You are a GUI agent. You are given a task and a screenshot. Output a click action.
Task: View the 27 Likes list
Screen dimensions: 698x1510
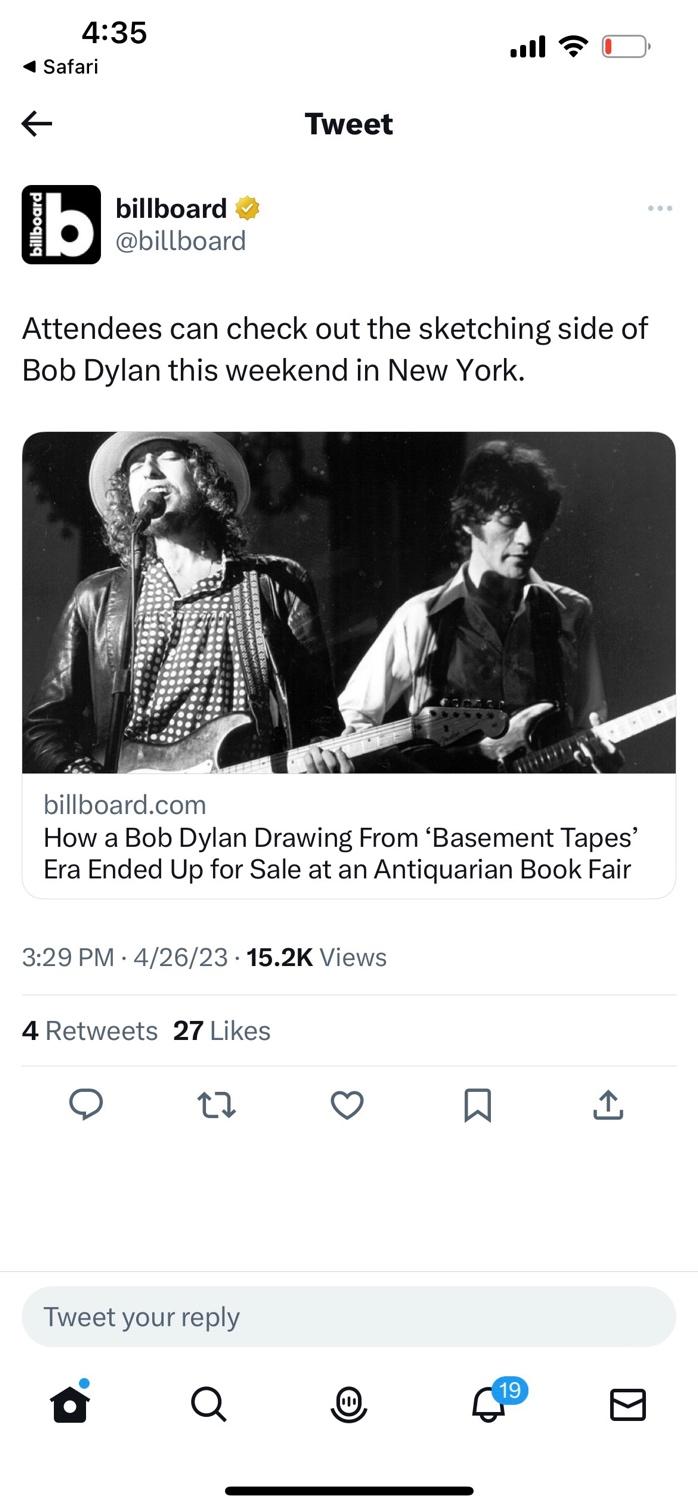(222, 1030)
